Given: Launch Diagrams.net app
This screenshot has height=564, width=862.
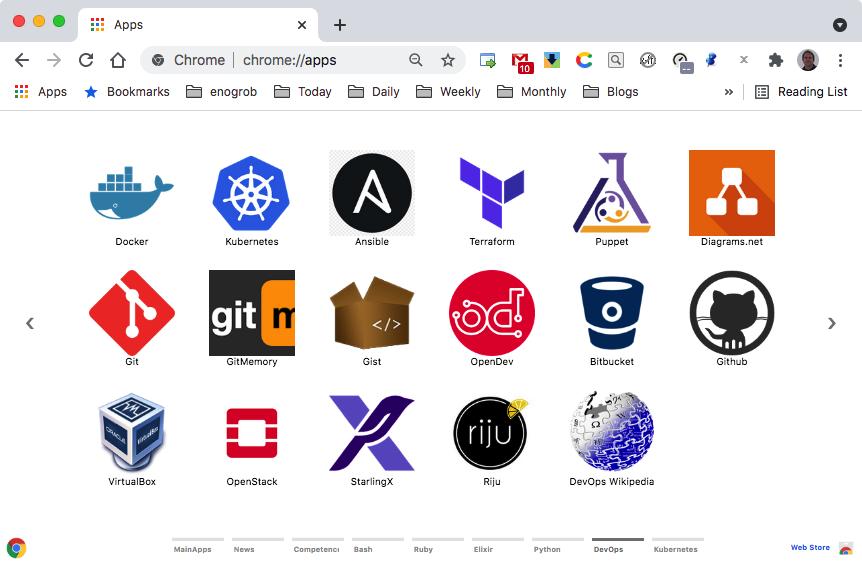Looking at the screenshot, I should pos(732,193).
